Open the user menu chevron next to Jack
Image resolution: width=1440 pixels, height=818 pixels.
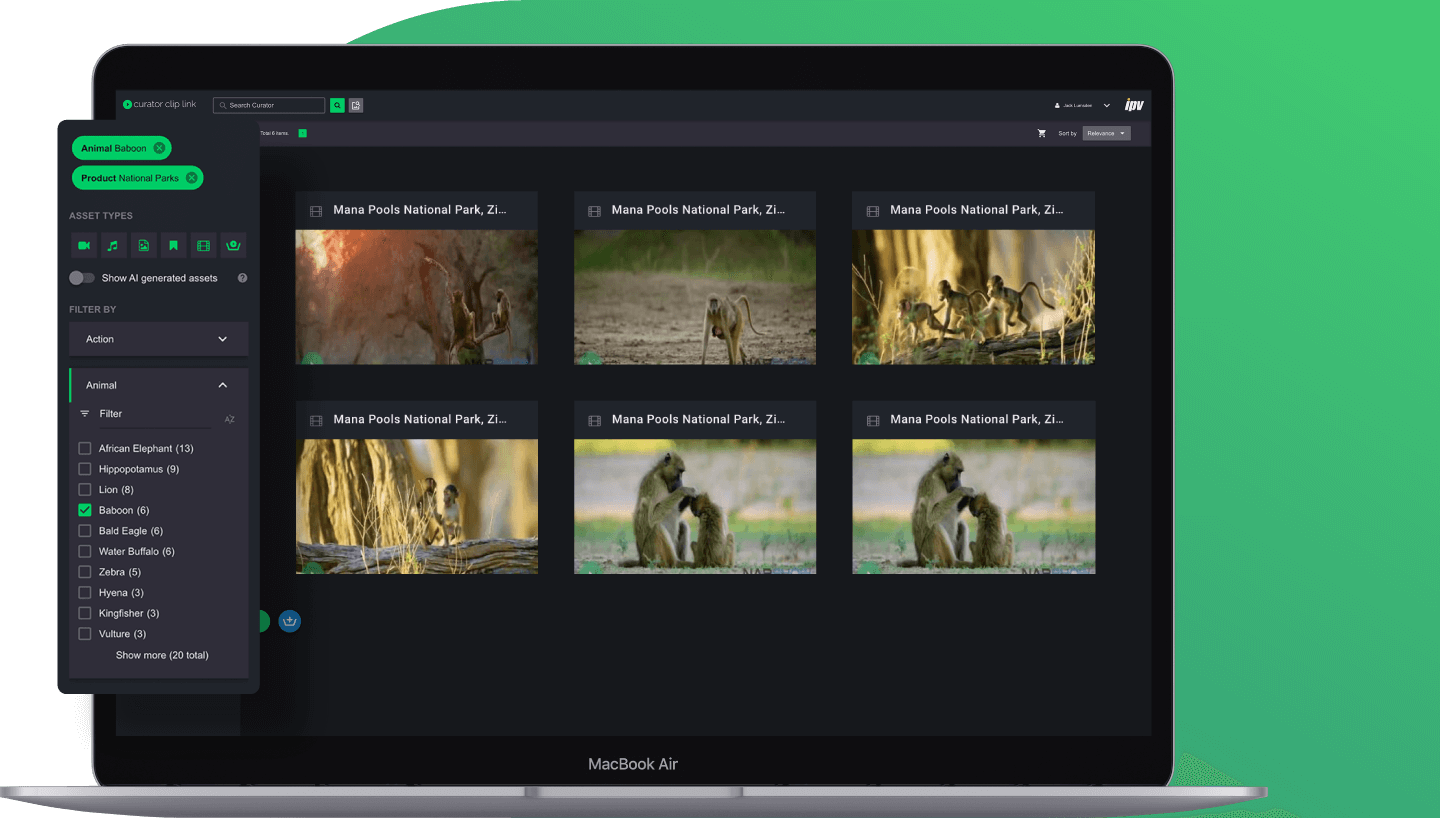1107,105
